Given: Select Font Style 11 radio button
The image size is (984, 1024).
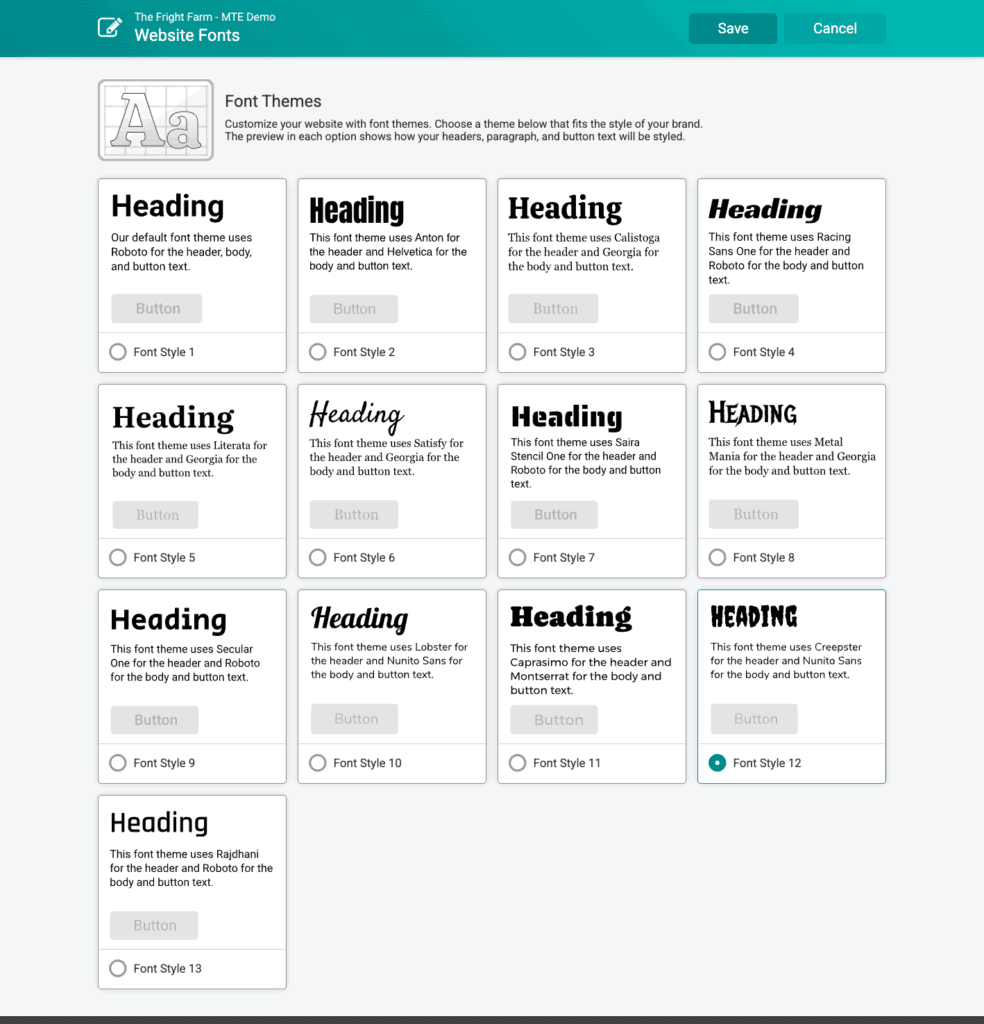Looking at the screenshot, I should tap(518, 763).
